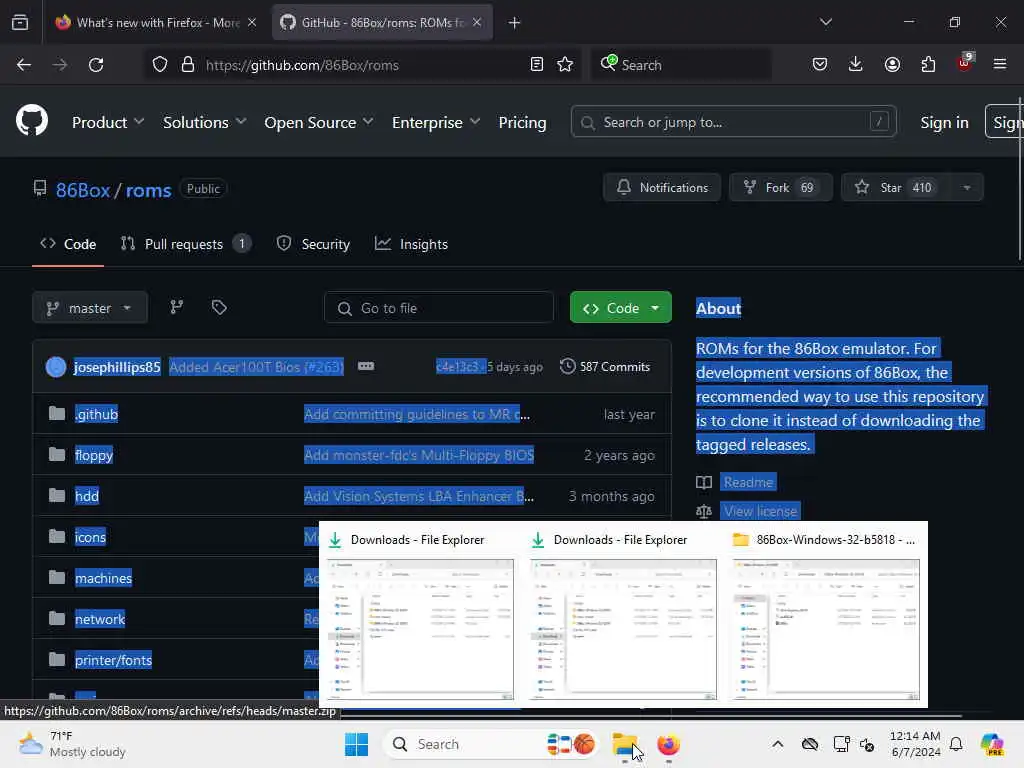
Task: Open Copilot preview icon in taskbar
Action: (x=991, y=744)
